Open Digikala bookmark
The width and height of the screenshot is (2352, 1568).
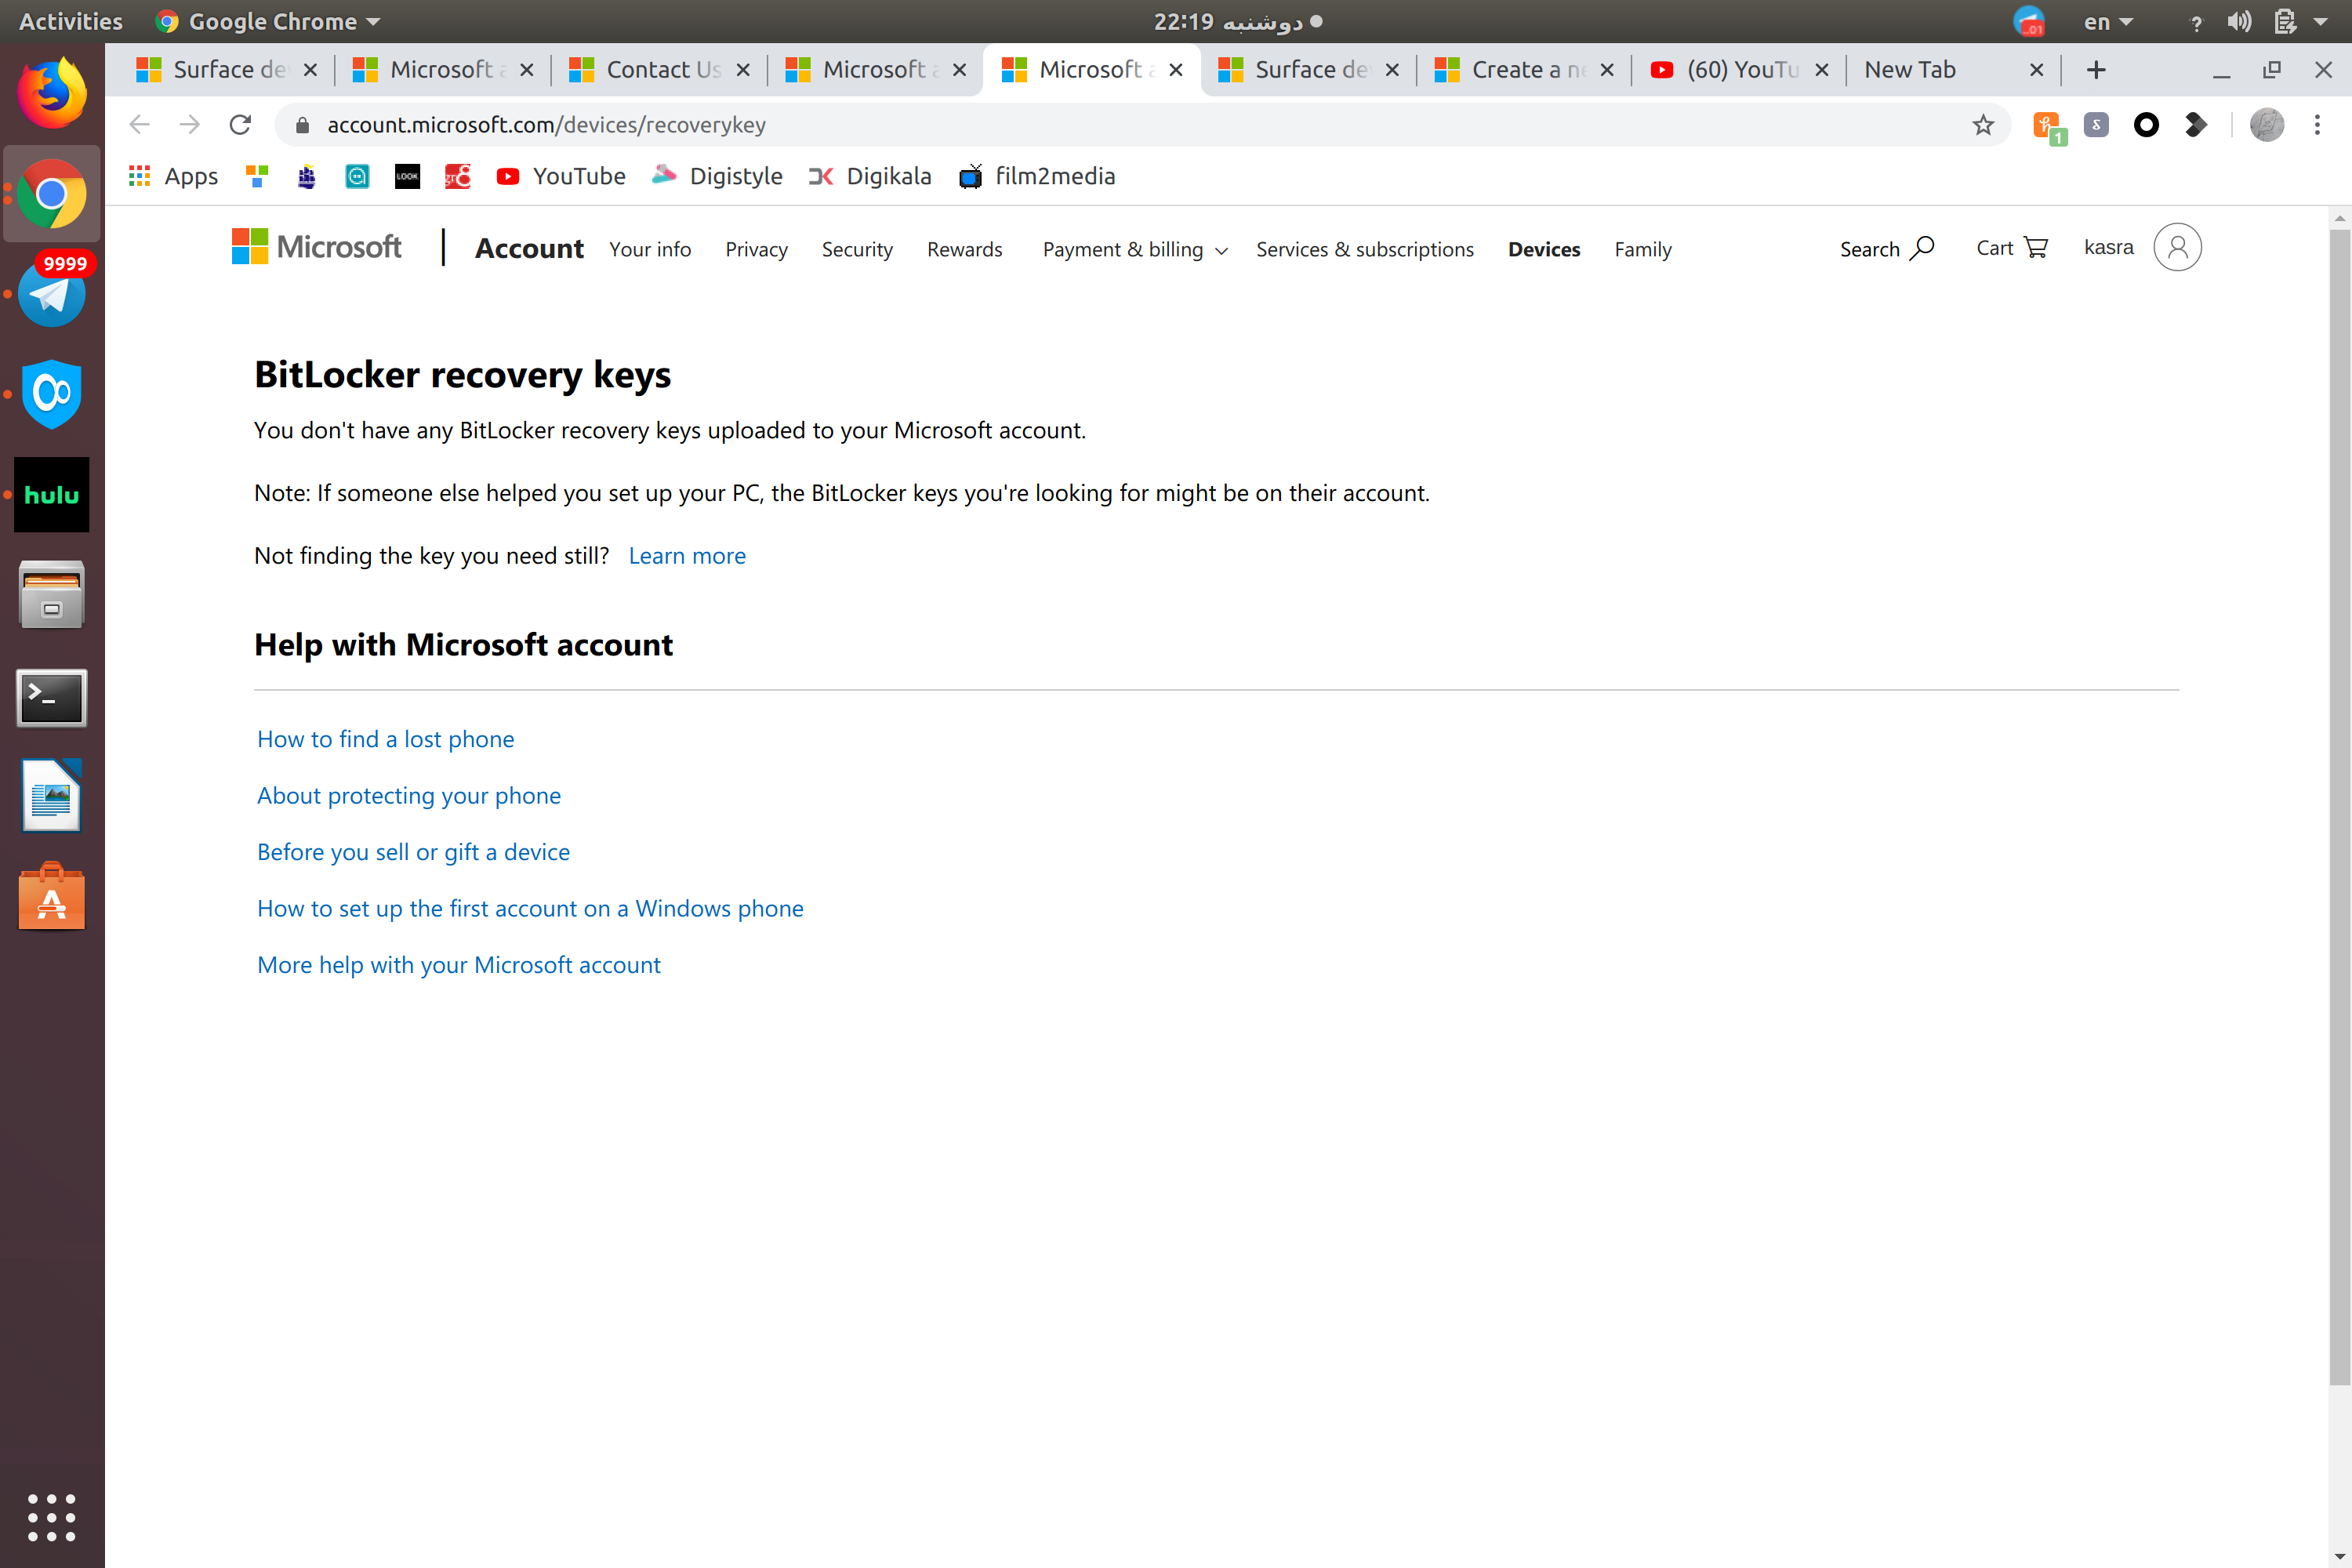870,176
